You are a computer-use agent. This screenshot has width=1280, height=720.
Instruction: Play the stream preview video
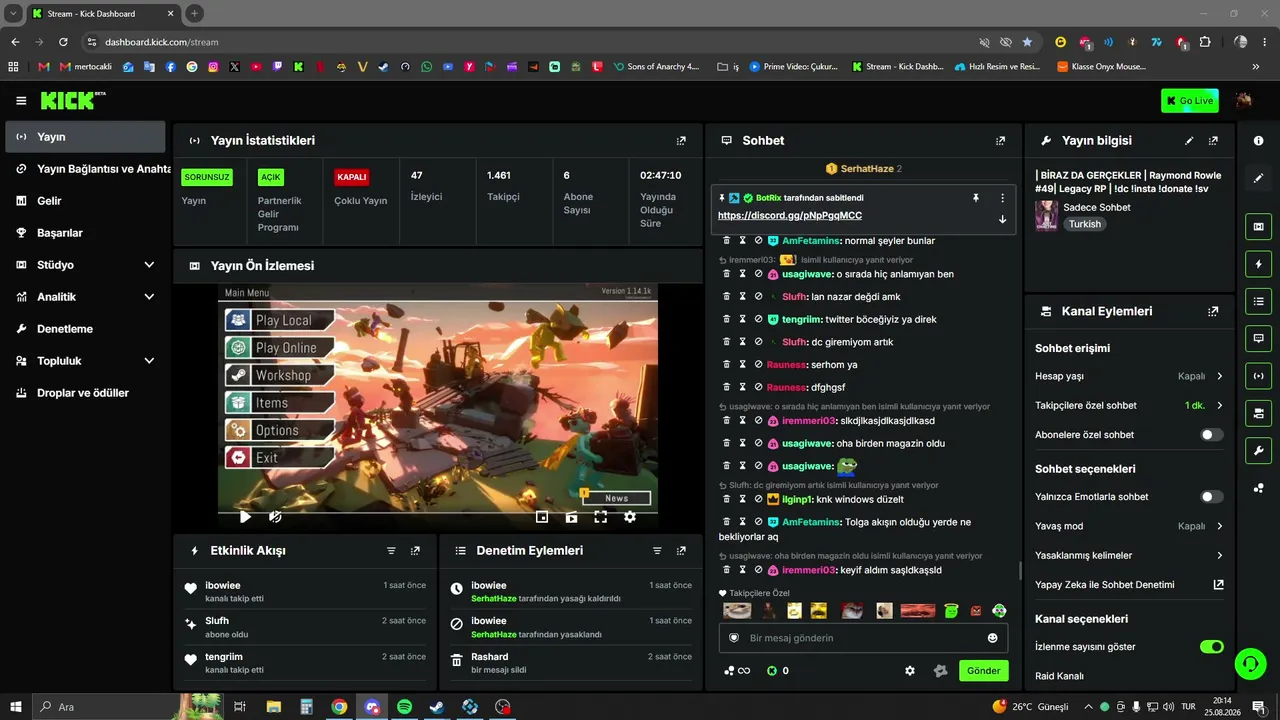245,517
